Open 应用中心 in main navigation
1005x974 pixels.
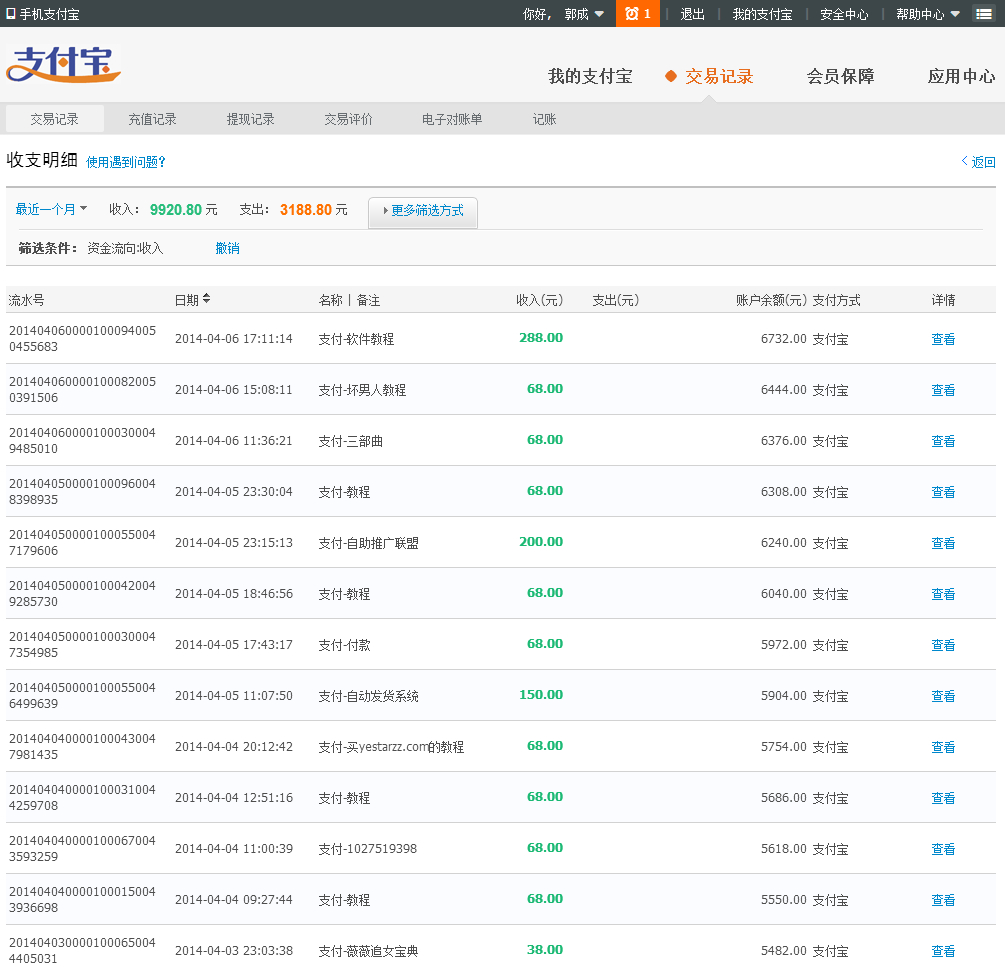961,76
